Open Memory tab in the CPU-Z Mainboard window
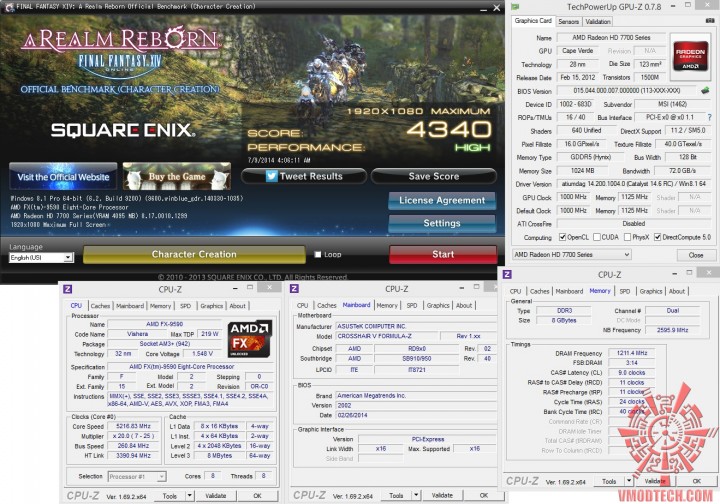 point(387,305)
